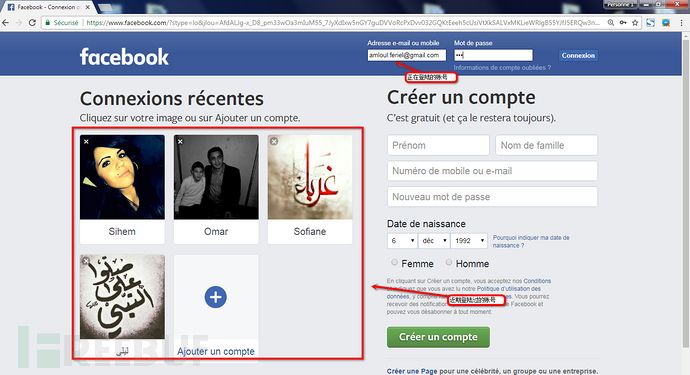Click the email or mobile login field
This screenshot has width=690, height=375.
(x=407, y=55)
